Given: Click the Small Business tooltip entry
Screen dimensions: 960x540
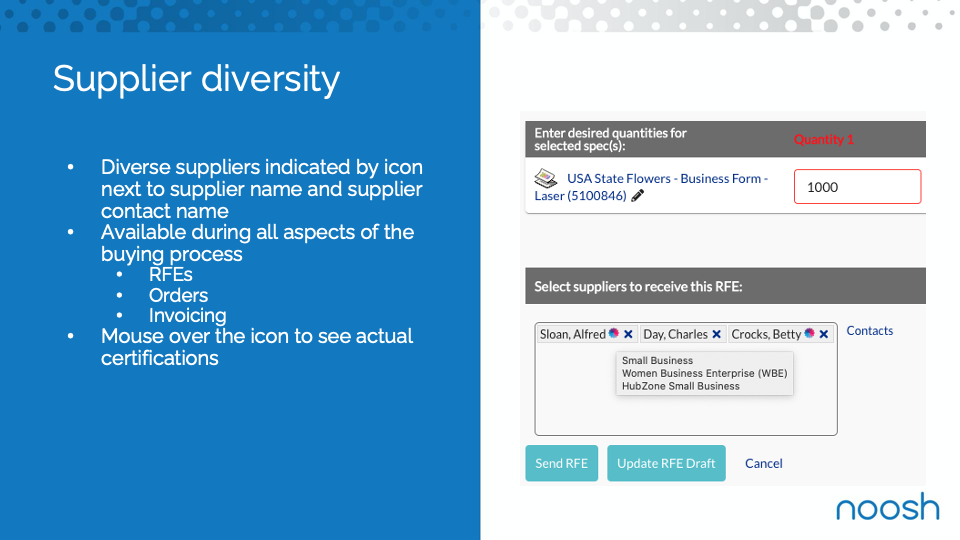Looking at the screenshot, I should pyautogui.click(x=658, y=361).
